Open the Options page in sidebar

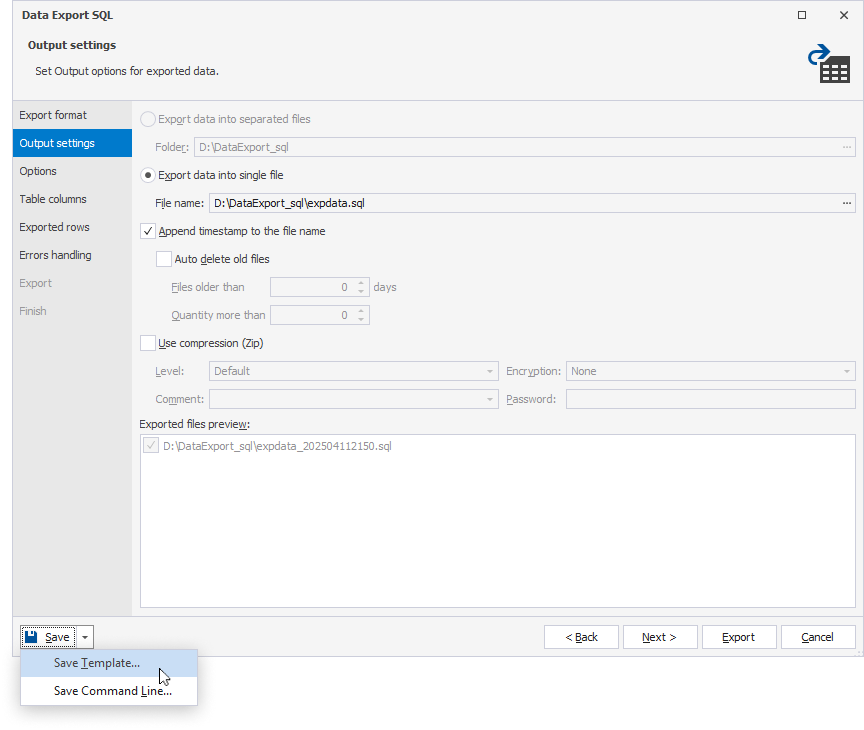(x=38, y=171)
